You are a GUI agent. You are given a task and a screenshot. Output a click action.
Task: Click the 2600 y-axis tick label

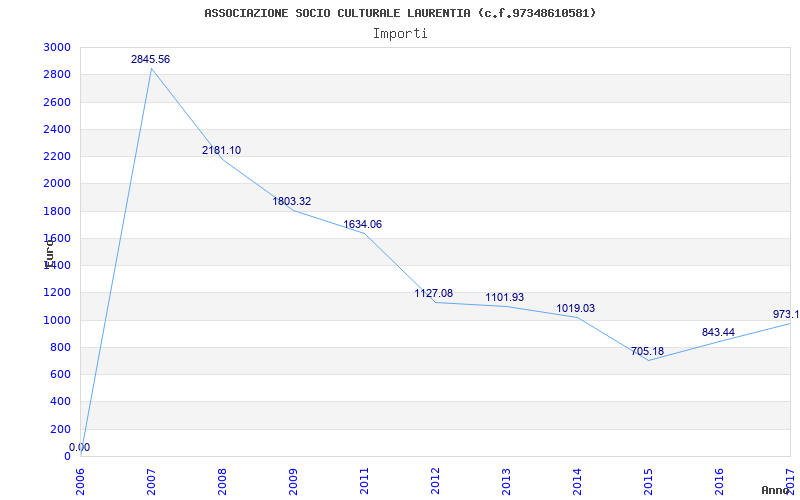point(57,102)
